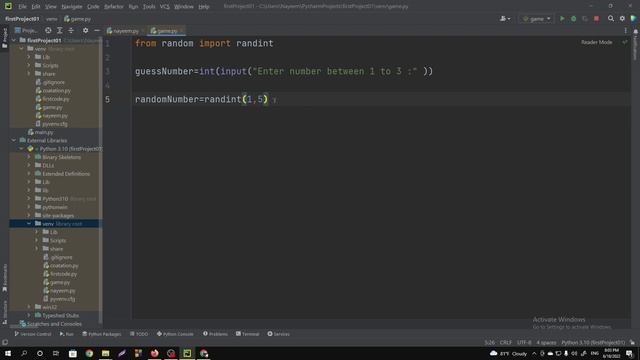The image size is (640, 360).
Task: Click line separator CRLF in status bar
Action: (x=505, y=342)
